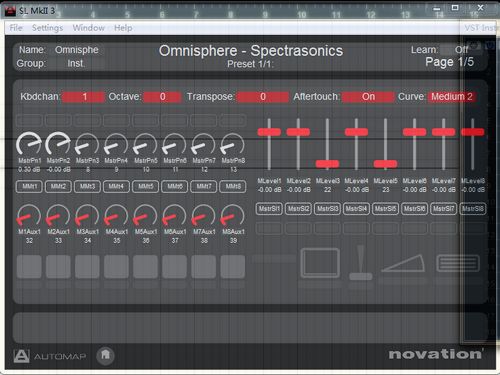Click the M7Aux1 red knob
Image resolution: width=500 pixels, height=375 pixels.
click(x=203, y=216)
